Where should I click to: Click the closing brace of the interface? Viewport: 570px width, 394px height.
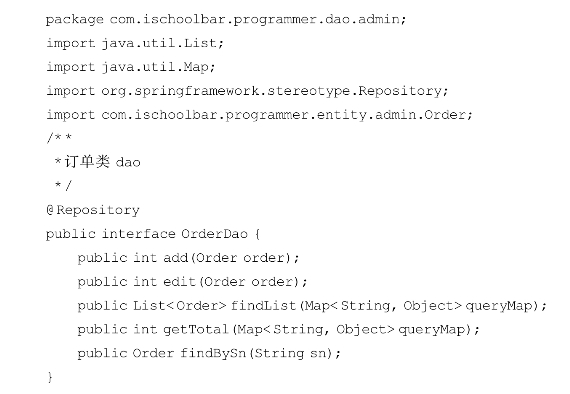(x=50, y=377)
